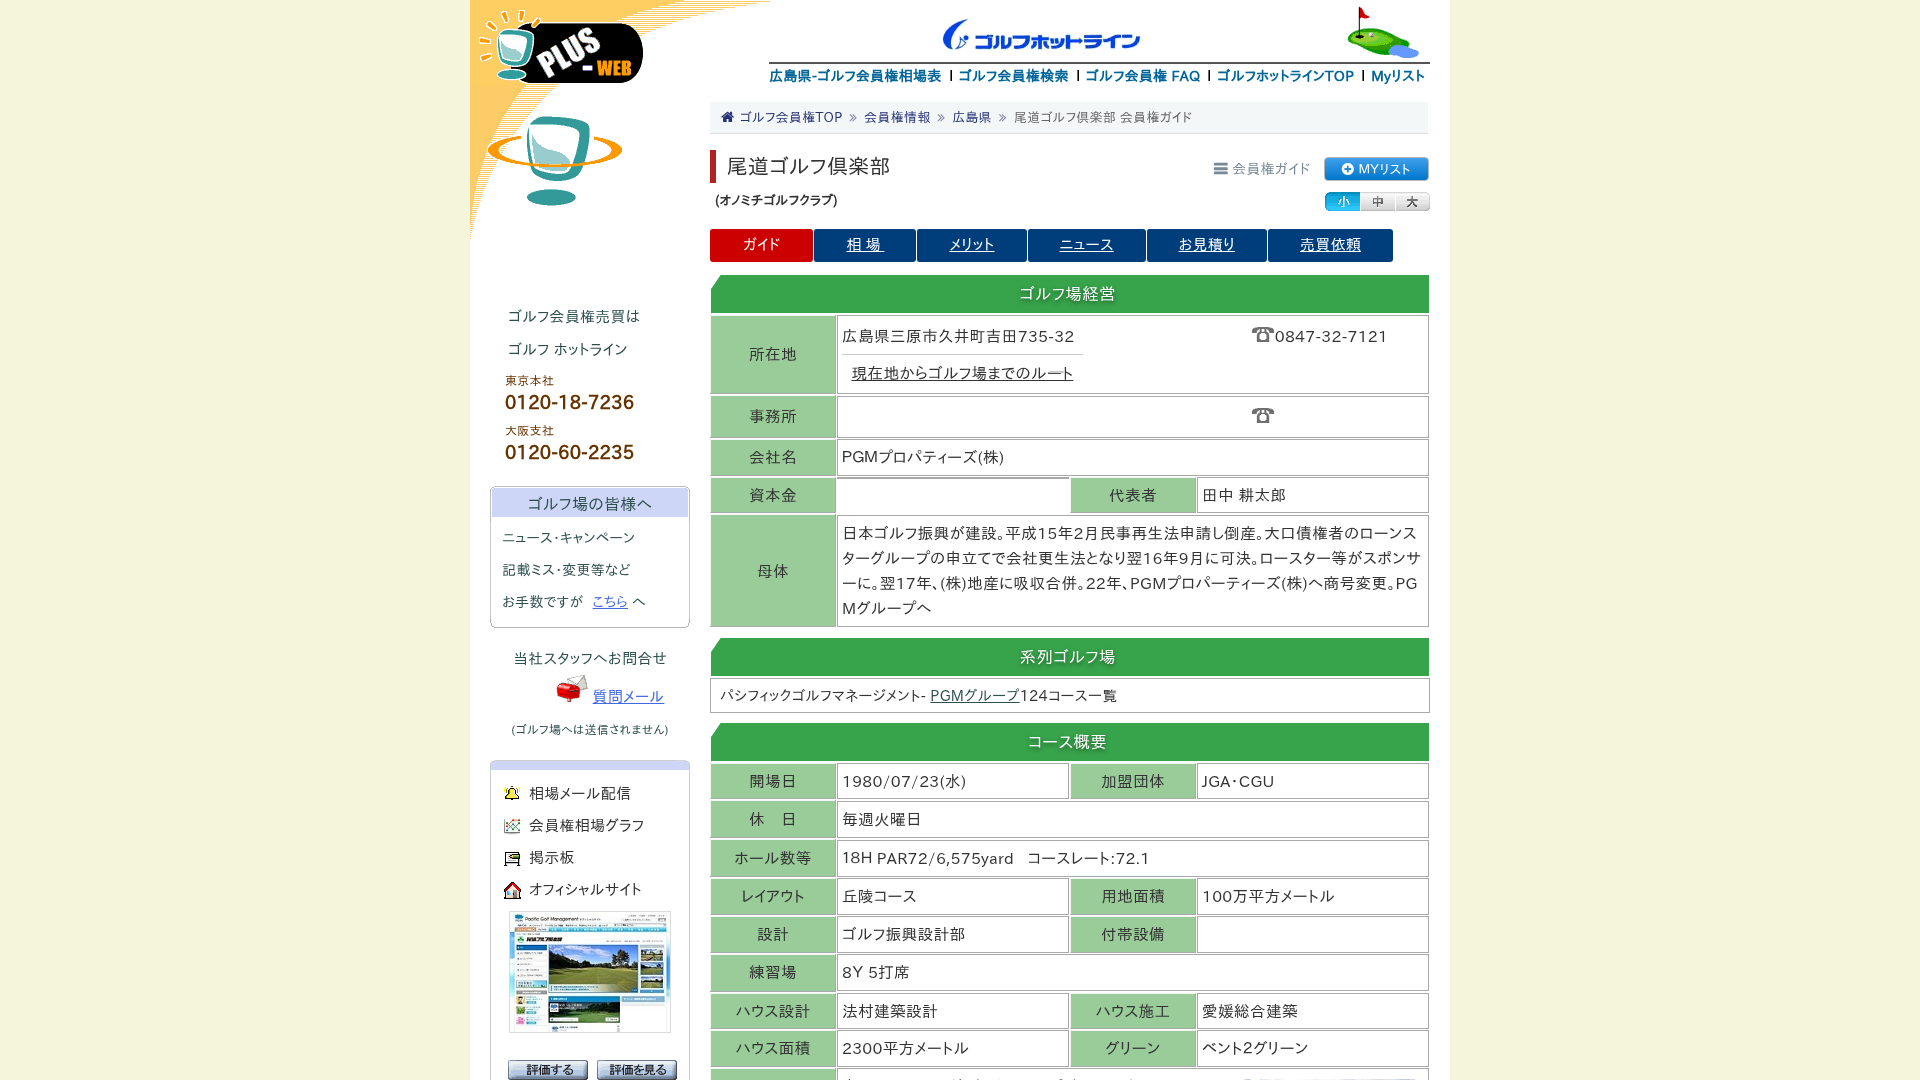The width and height of the screenshot is (1920, 1080).
Task: Select the ガイド tab
Action: coord(761,245)
